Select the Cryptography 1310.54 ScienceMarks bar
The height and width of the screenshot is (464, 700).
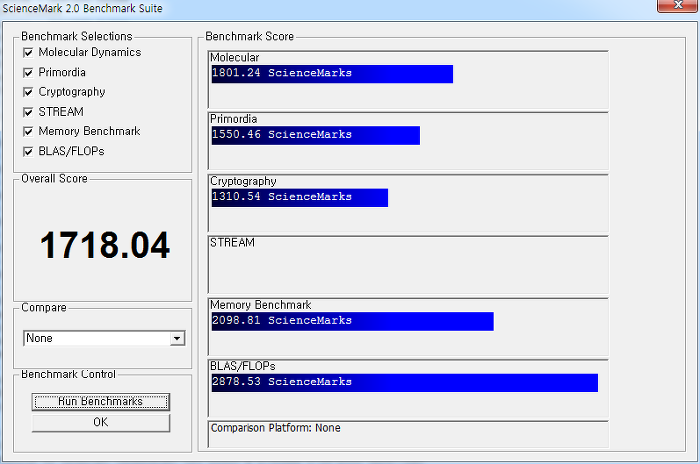(300, 198)
